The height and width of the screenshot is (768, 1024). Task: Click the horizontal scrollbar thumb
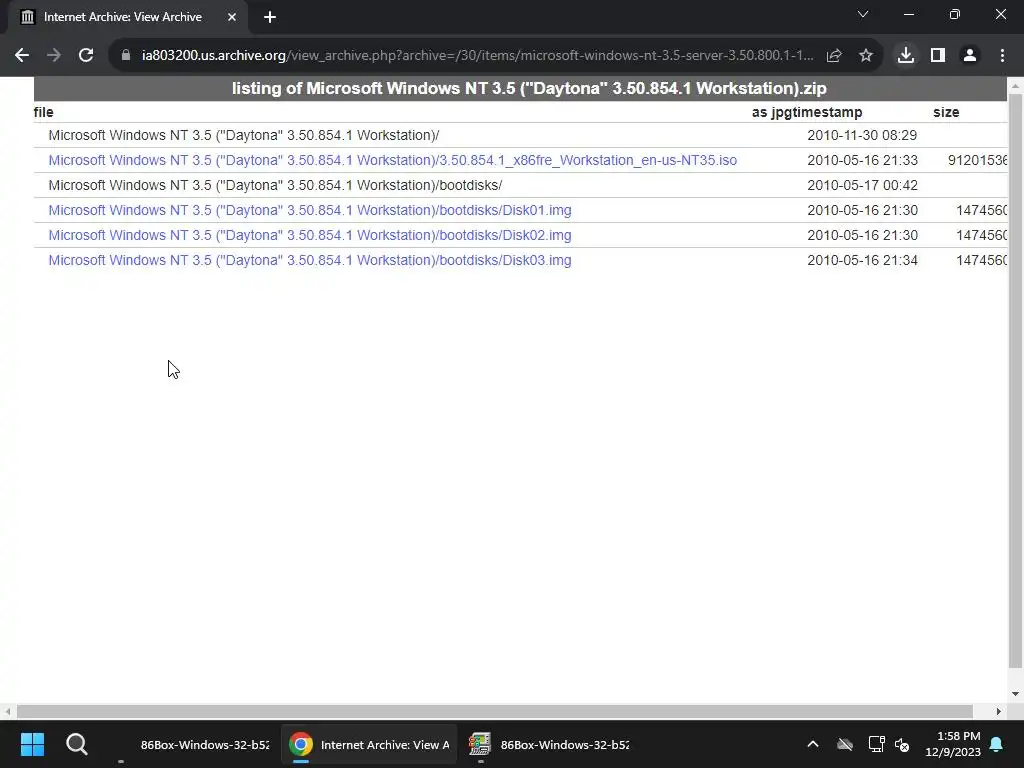click(x=494, y=711)
